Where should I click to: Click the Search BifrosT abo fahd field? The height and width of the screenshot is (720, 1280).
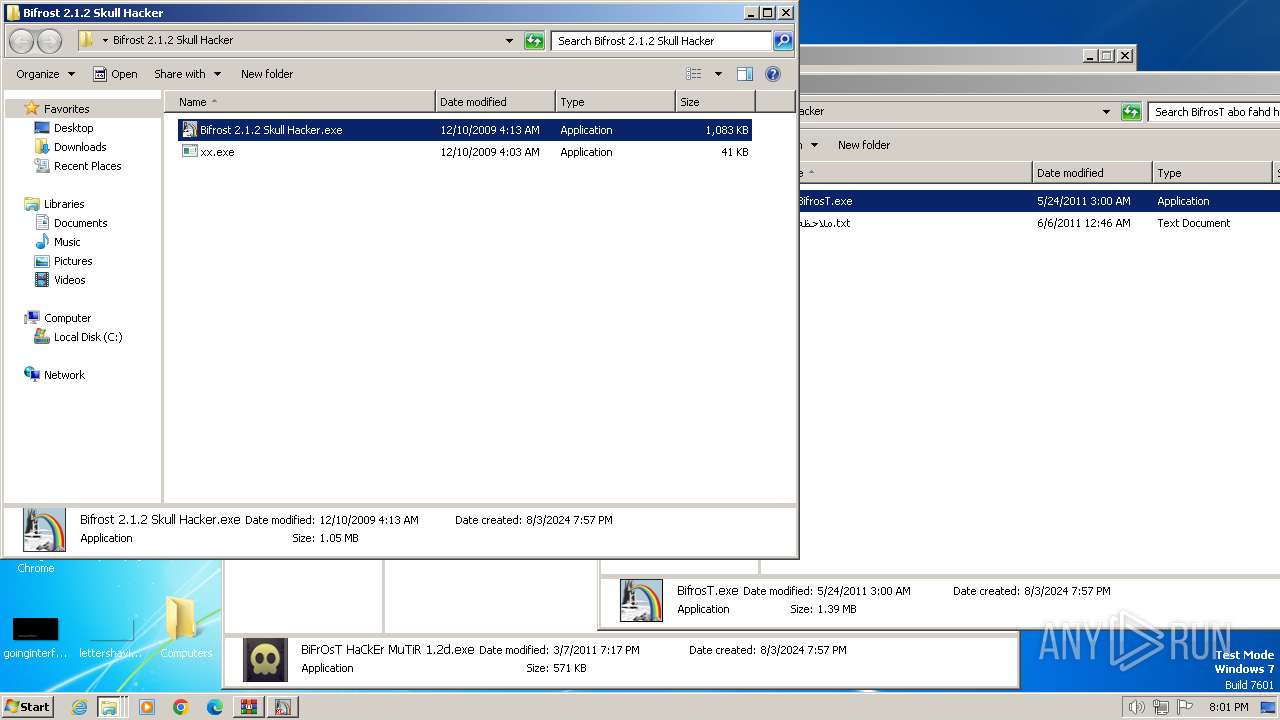(1214, 112)
